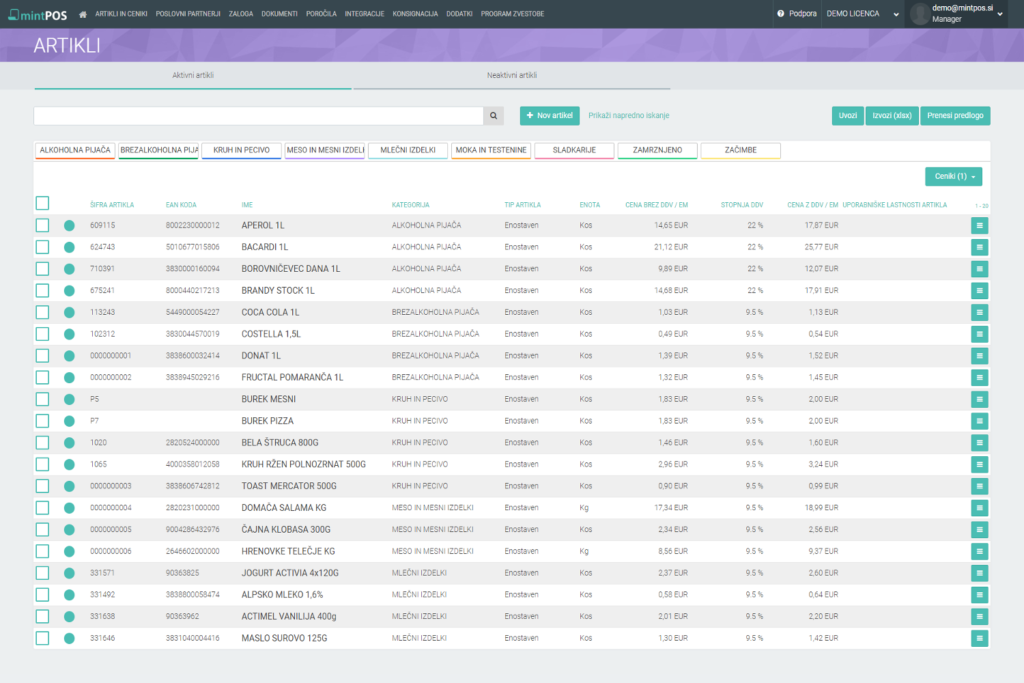Click the green status dot for BACARDI 1L
This screenshot has width=1024, height=683.
pyautogui.click(x=70, y=247)
